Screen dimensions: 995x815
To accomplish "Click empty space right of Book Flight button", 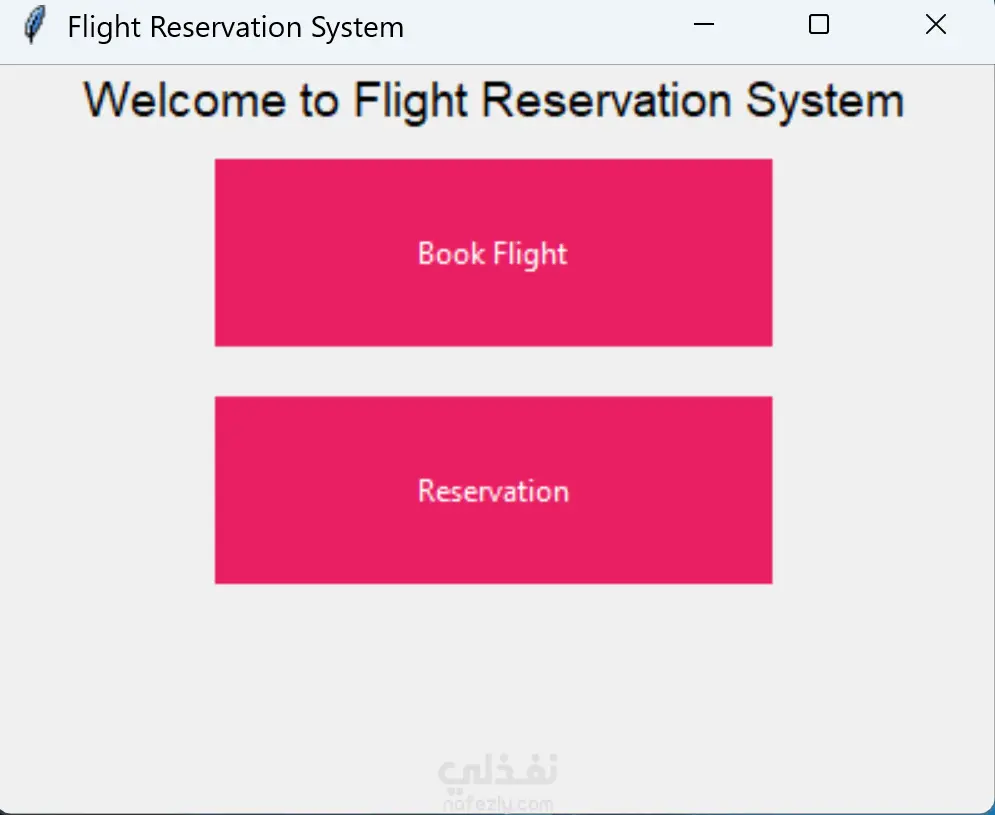I will pyautogui.click(x=882, y=253).
